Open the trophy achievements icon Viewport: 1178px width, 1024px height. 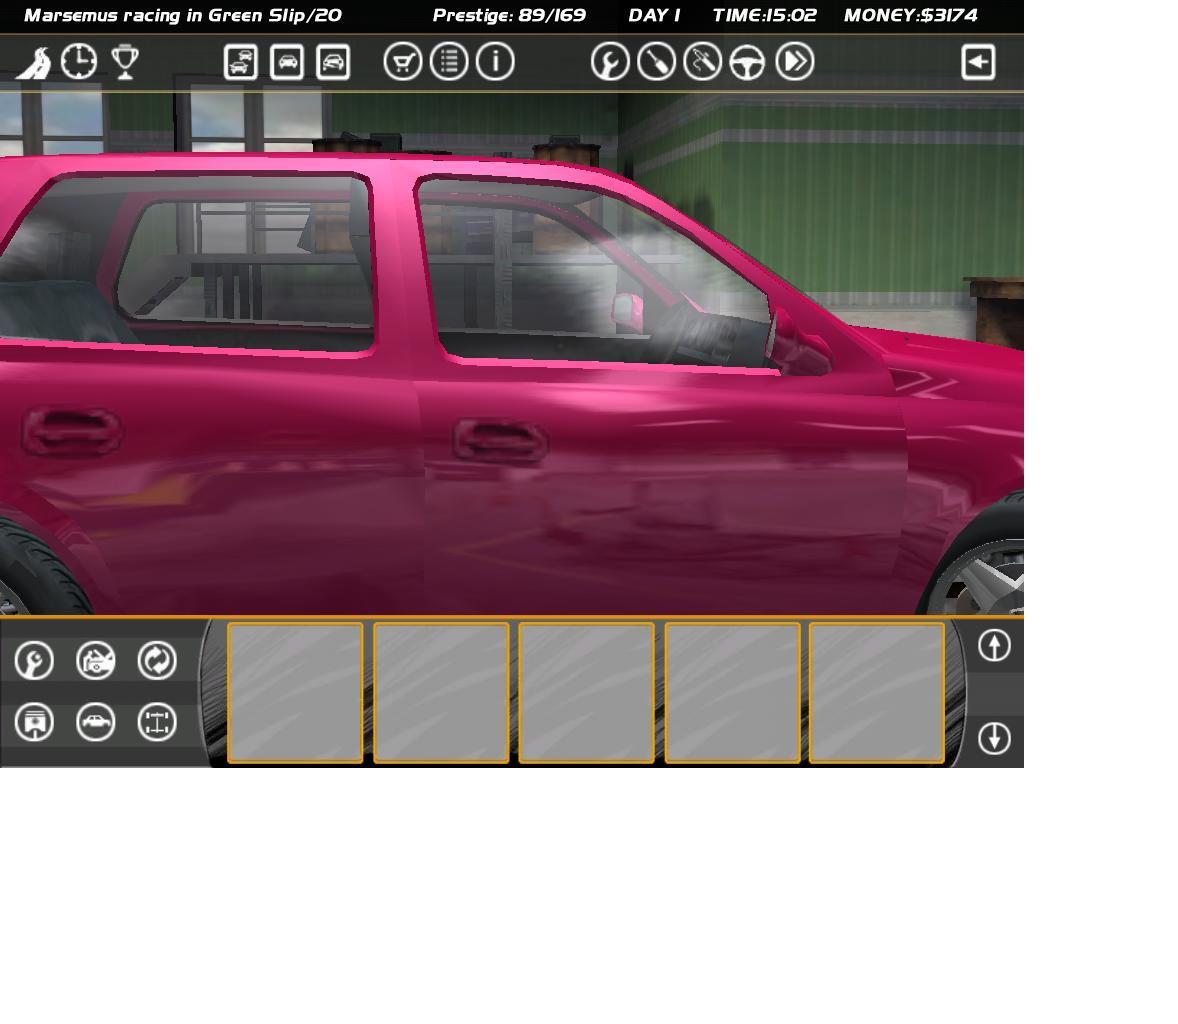125,62
